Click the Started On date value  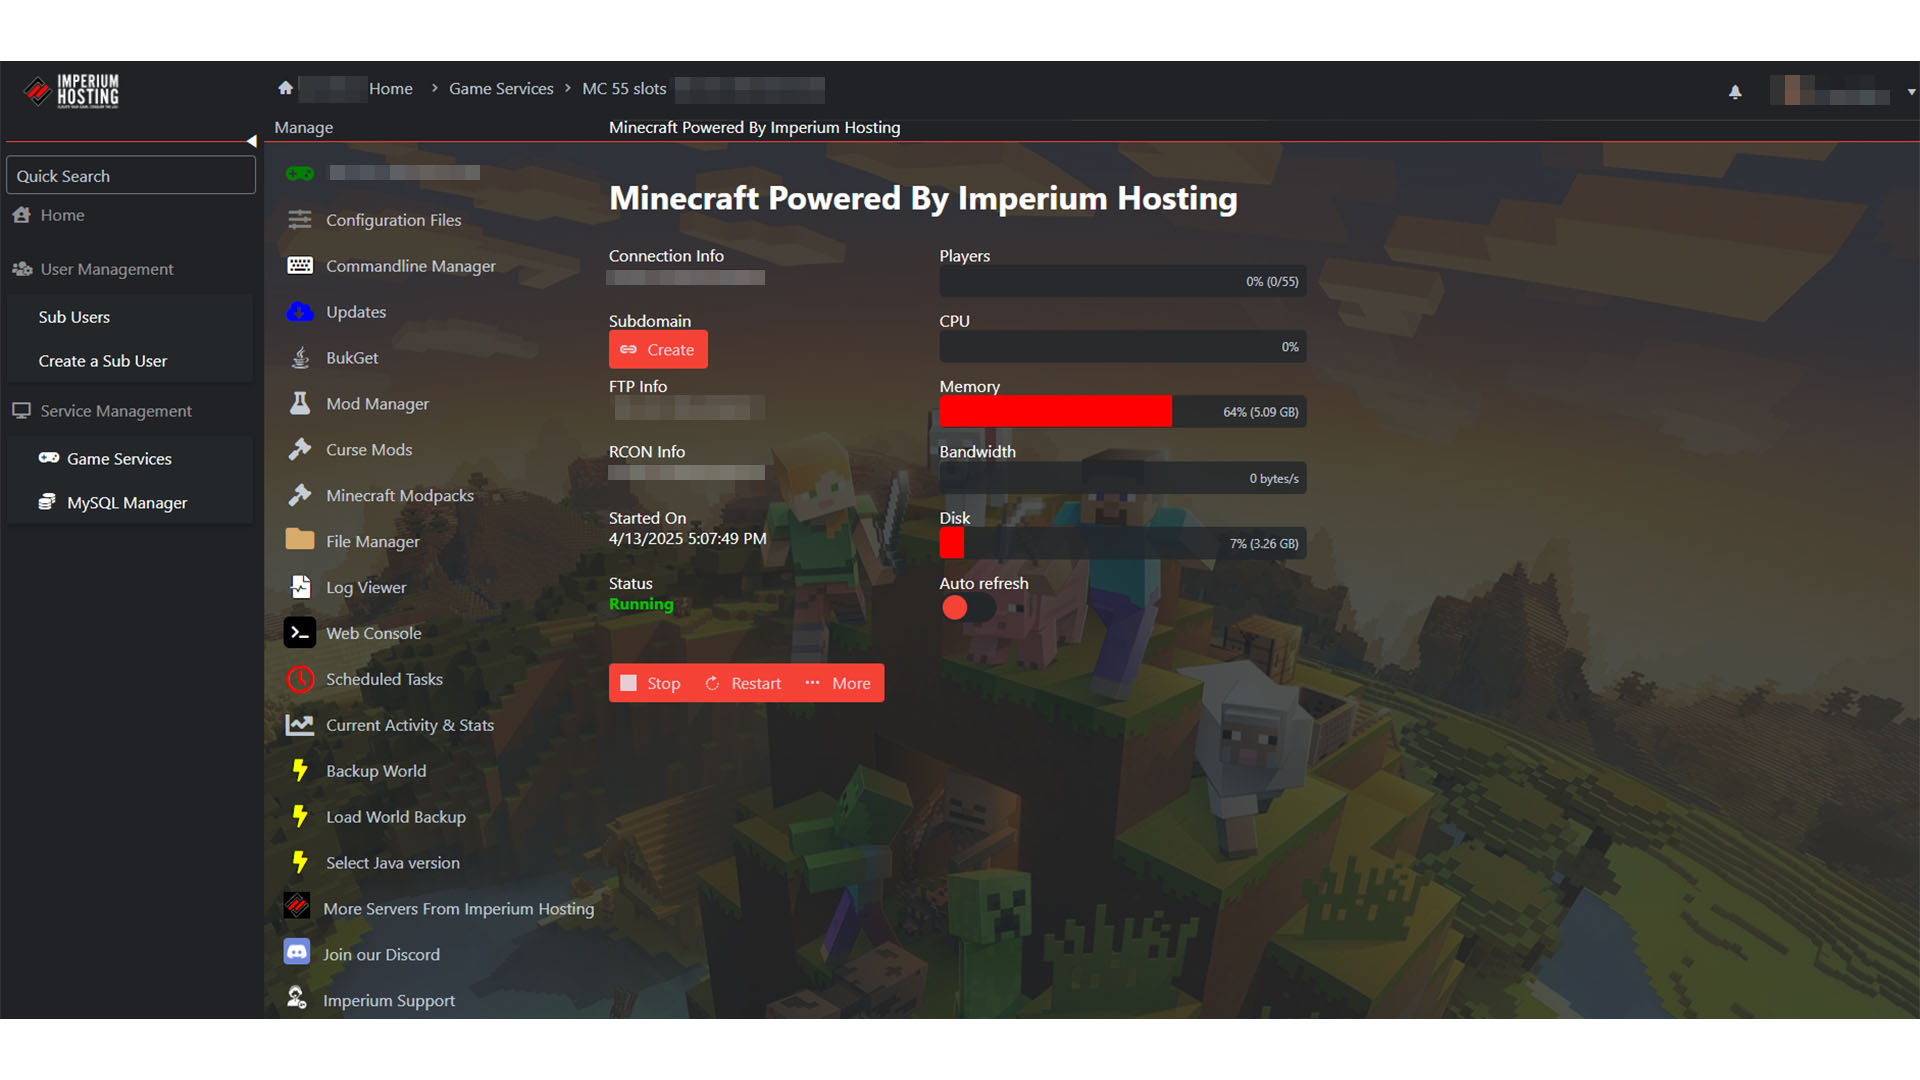[688, 538]
